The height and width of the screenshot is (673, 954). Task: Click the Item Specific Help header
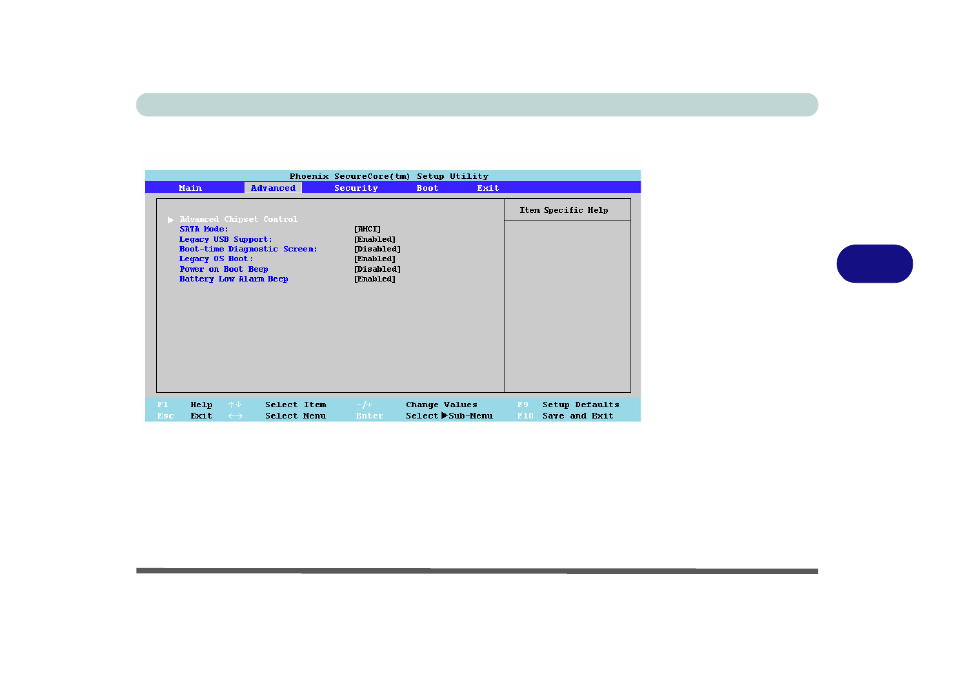coord(564,210)
